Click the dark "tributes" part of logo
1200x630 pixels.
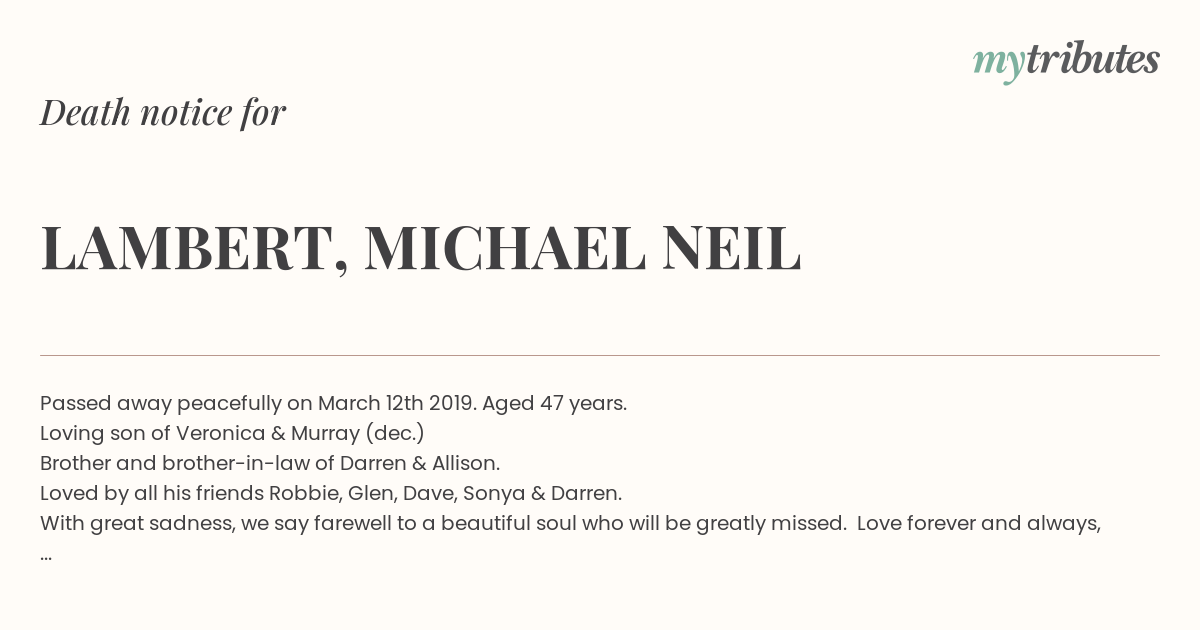click(x=1092, y=59)
